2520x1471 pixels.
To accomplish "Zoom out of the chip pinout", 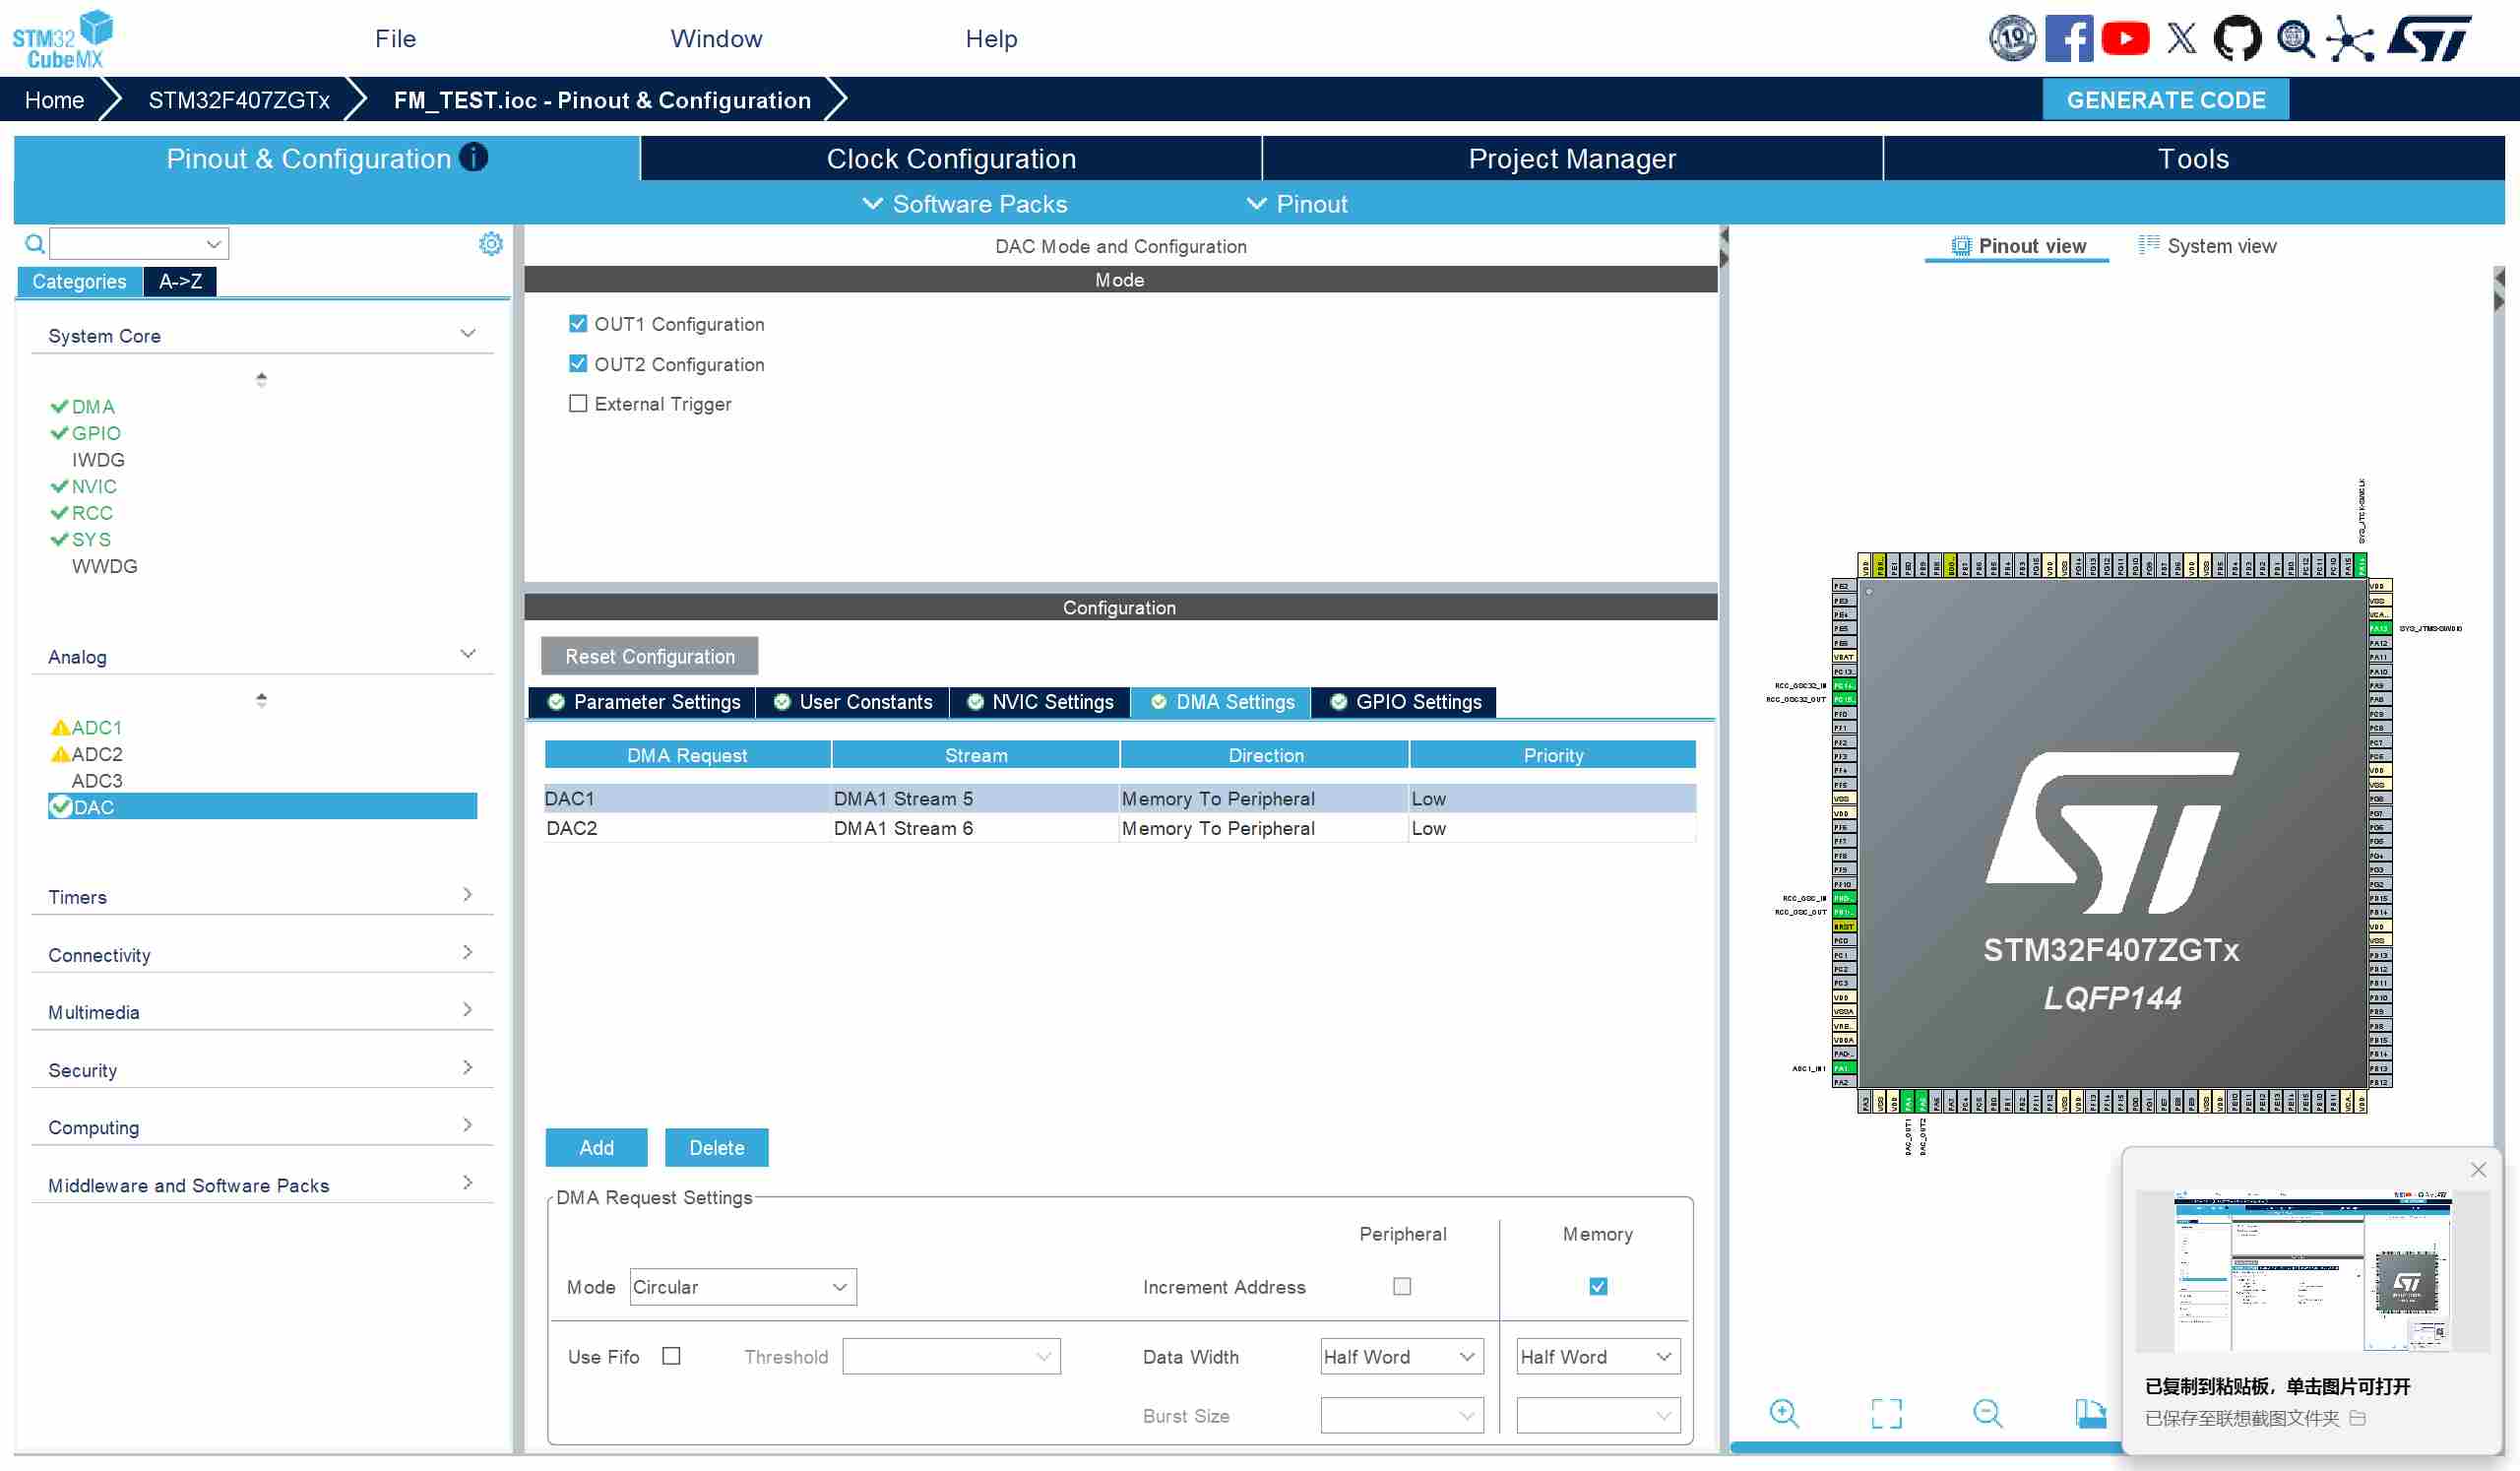I will pyautogui.click(x=1987, y=1413).
